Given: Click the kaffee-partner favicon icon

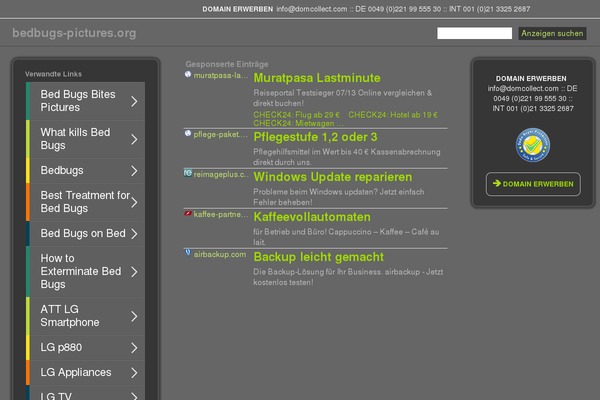Looking at the screenshot, I should 188,213.
